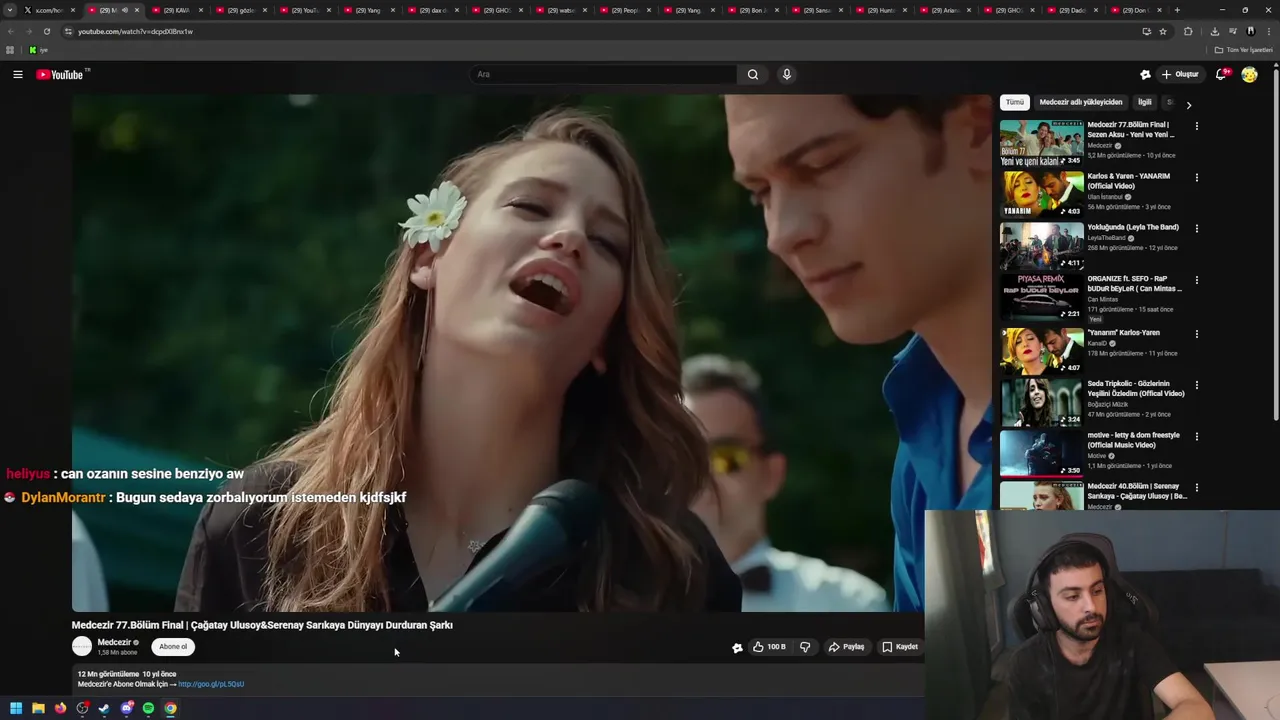Open the account avatar menu
The image size is (1280, 720).
click(x=1249, y=74)
